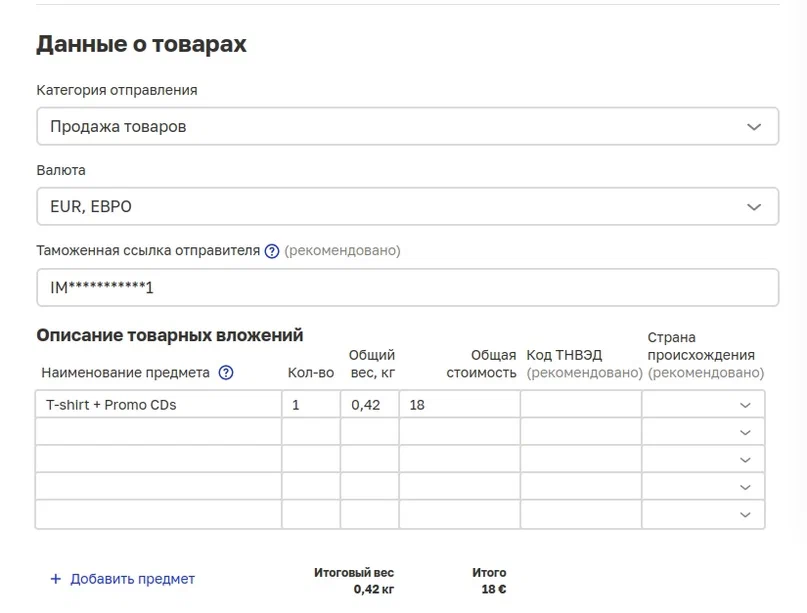
Task: Click total cost field showing 18
Action: (x=459, y=405)
